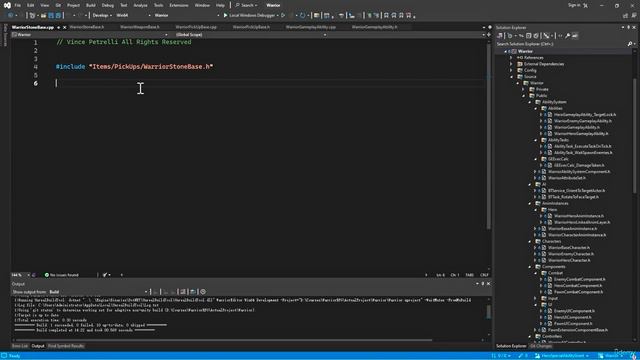The height and width of the screenshot is (360, 640).
Task: Open the Extensions menu
Action: click(x=179, y=5)
